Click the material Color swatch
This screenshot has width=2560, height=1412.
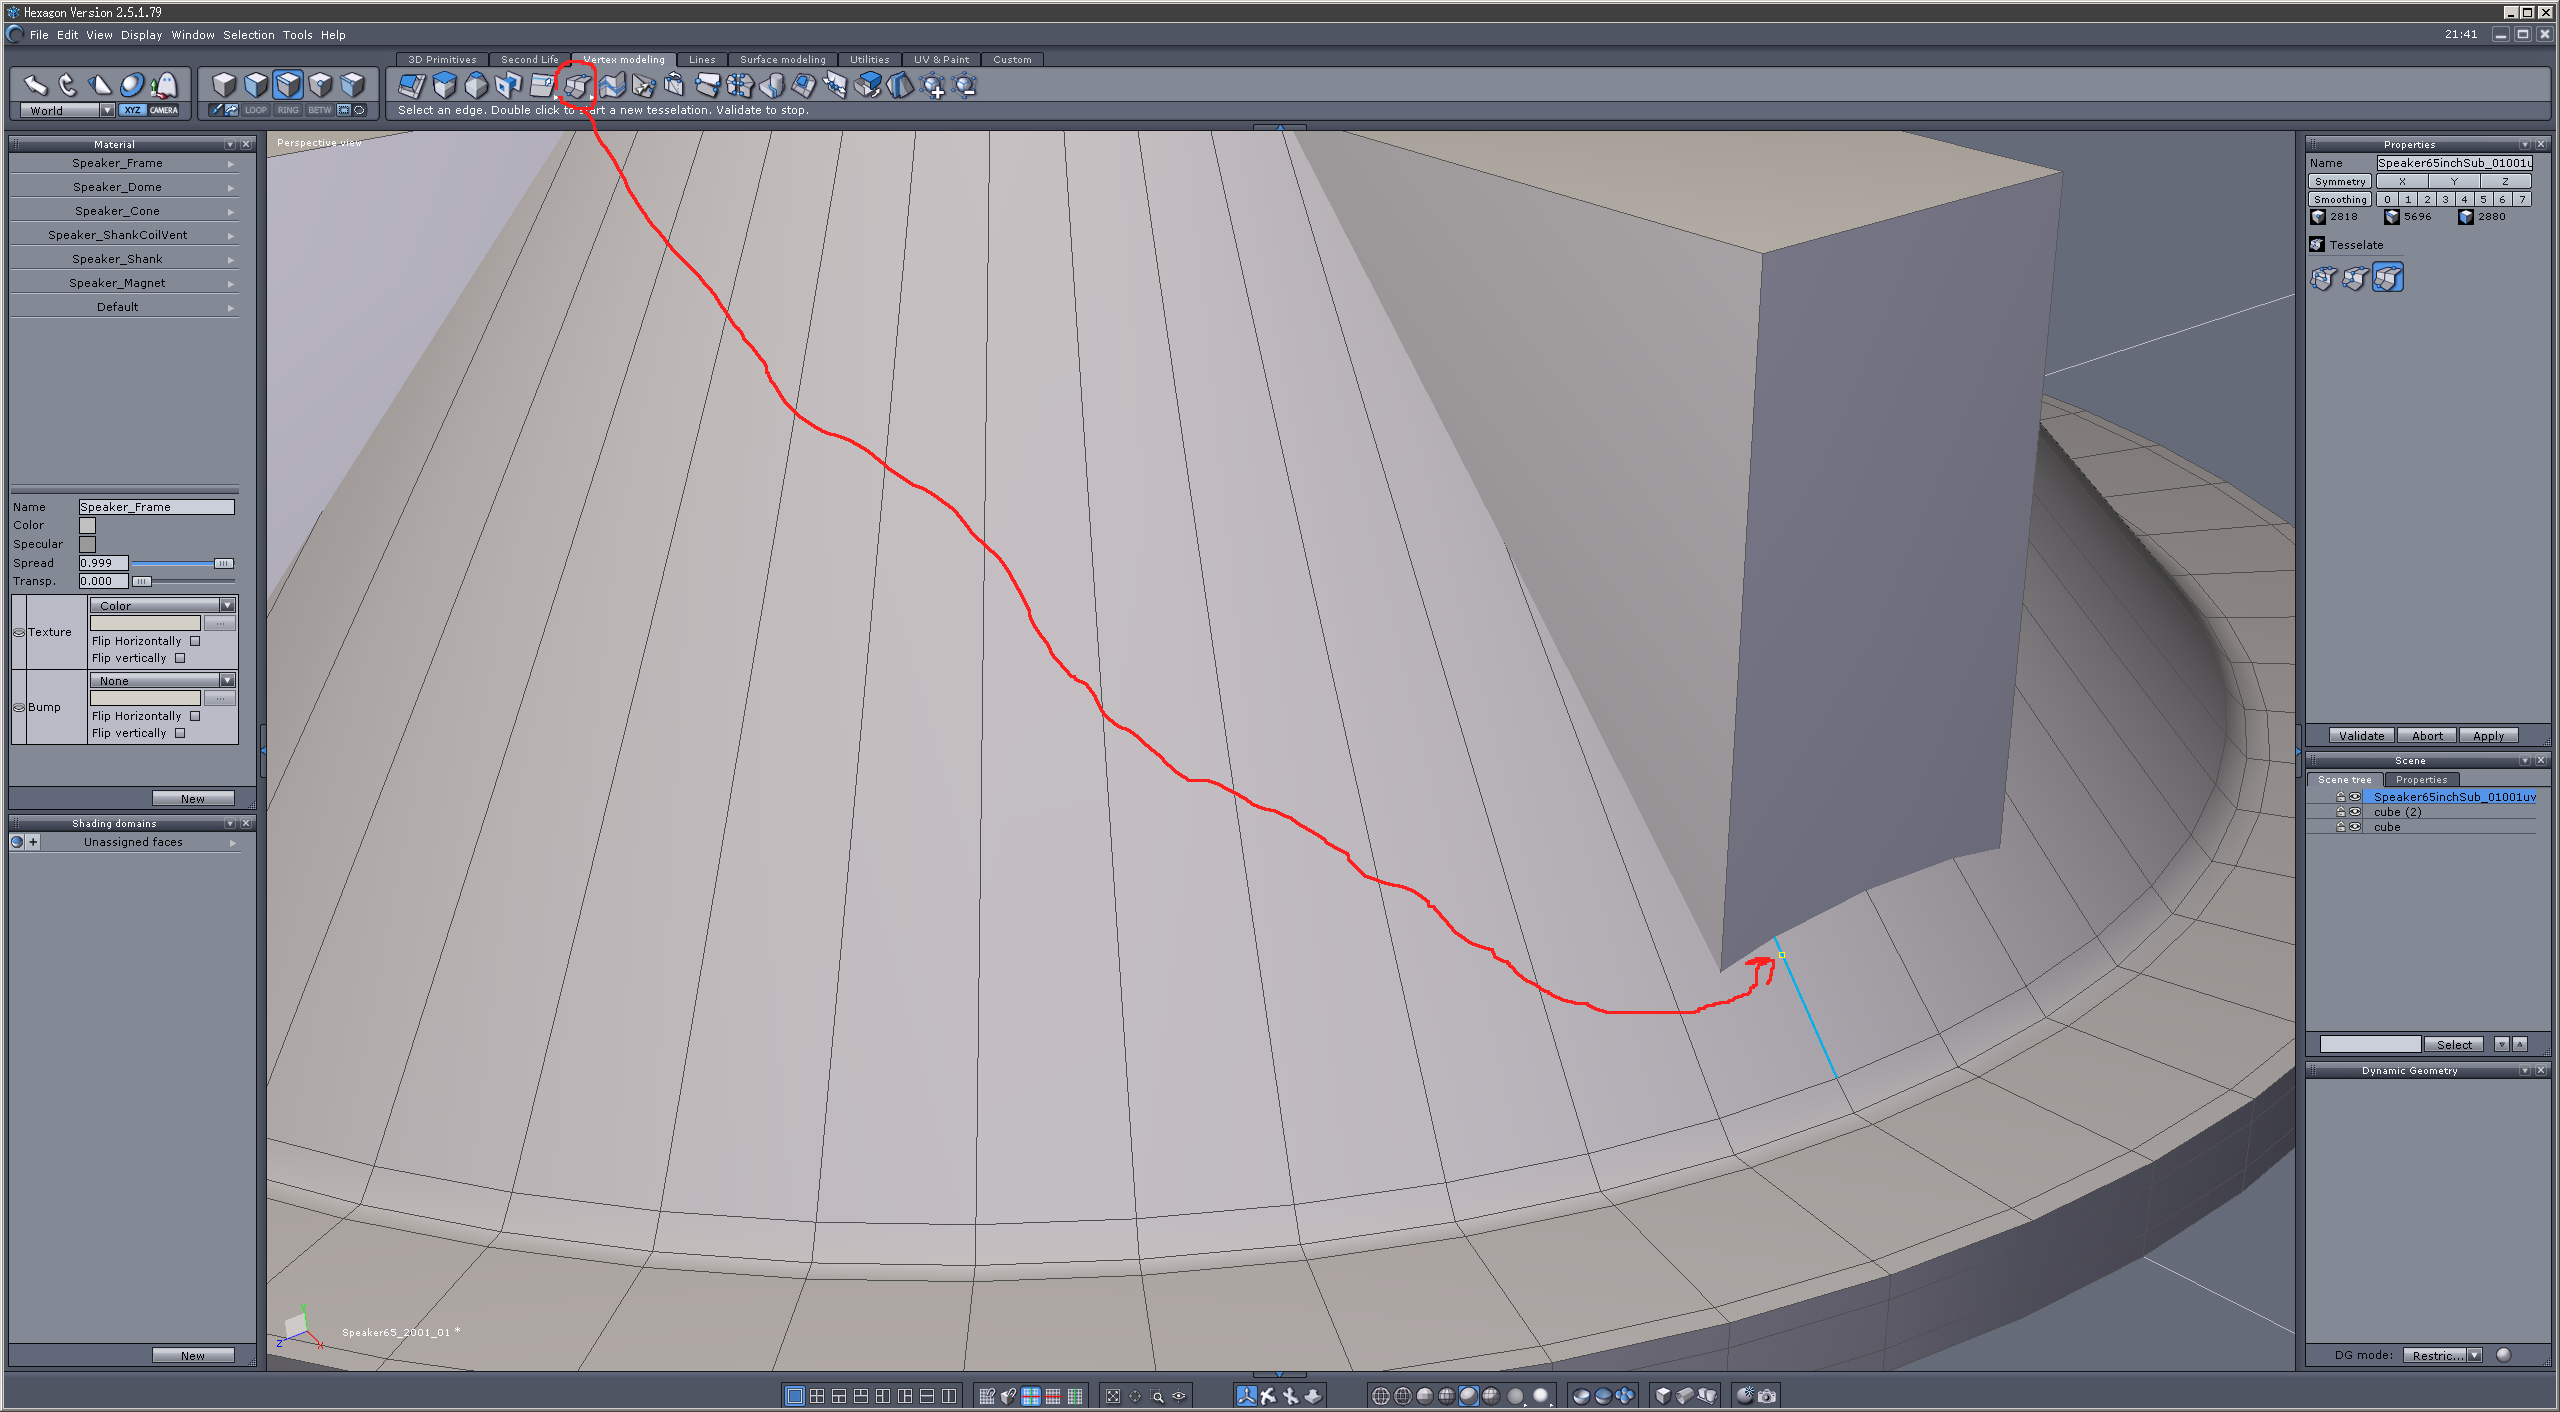click(x=88, y=525)
